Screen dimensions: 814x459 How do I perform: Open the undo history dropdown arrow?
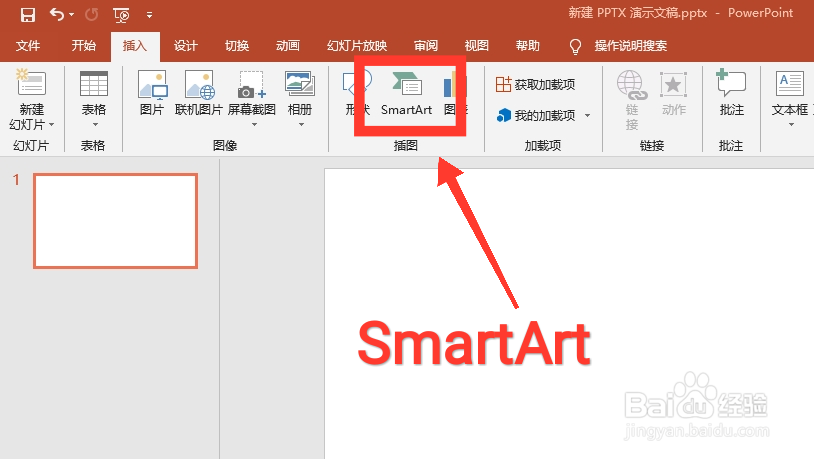(x=72, y=15)
